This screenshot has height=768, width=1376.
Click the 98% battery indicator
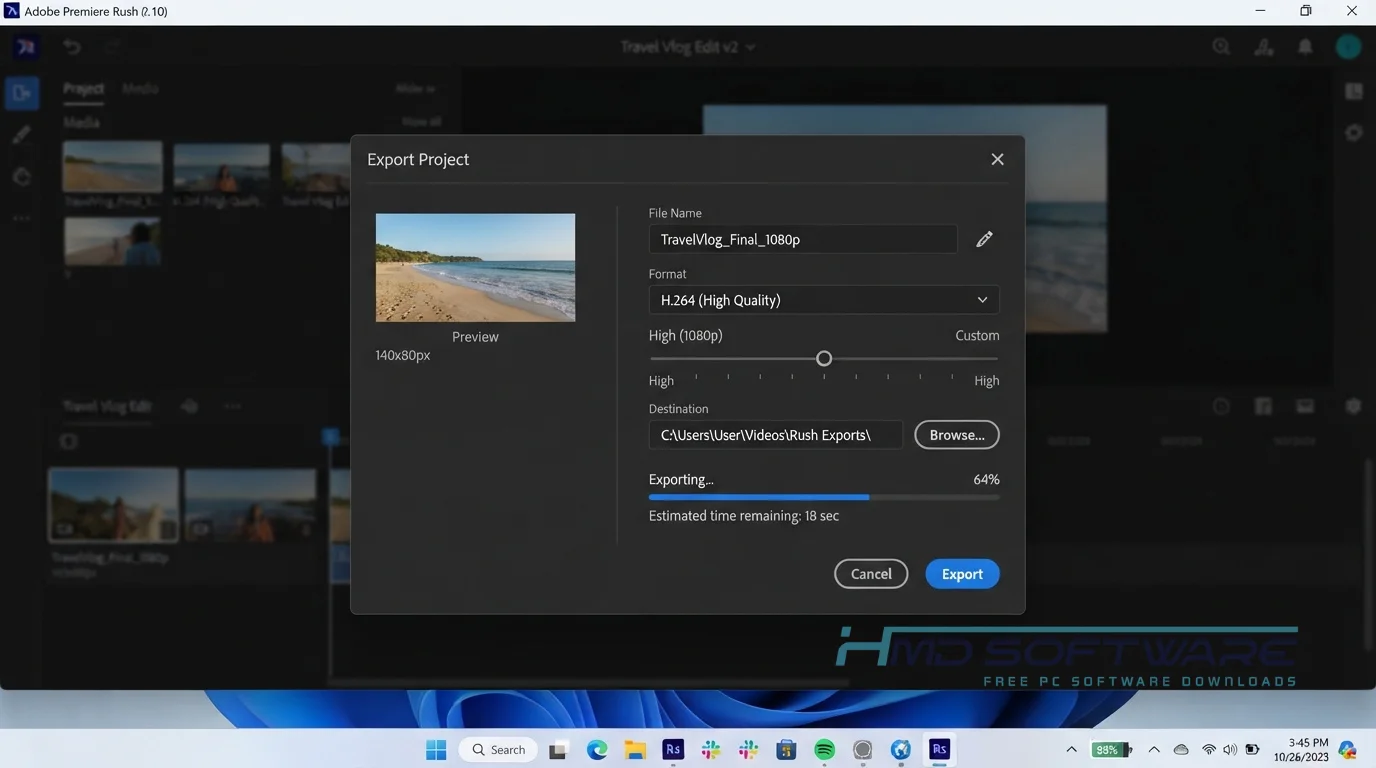[x=1112, y=750]
